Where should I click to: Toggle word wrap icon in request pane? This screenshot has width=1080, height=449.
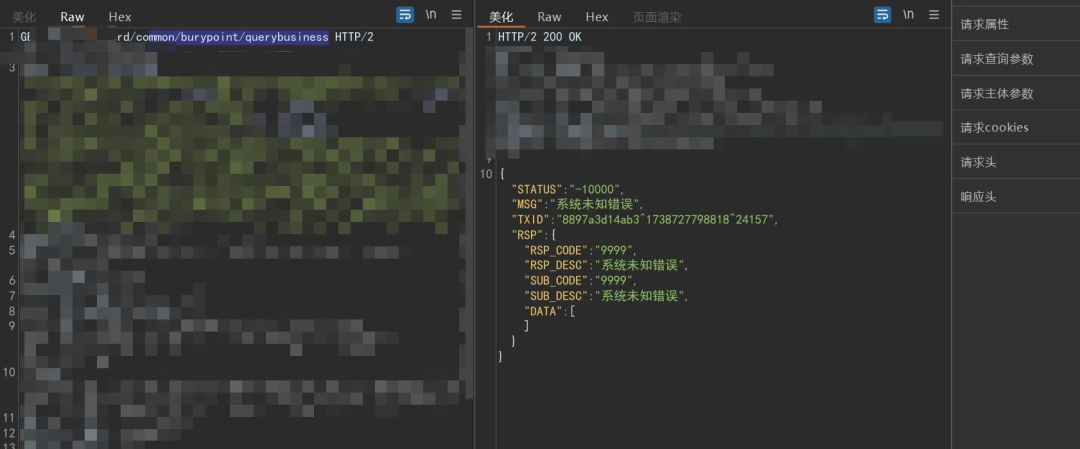pyautogui.click(x=405, y=14)
